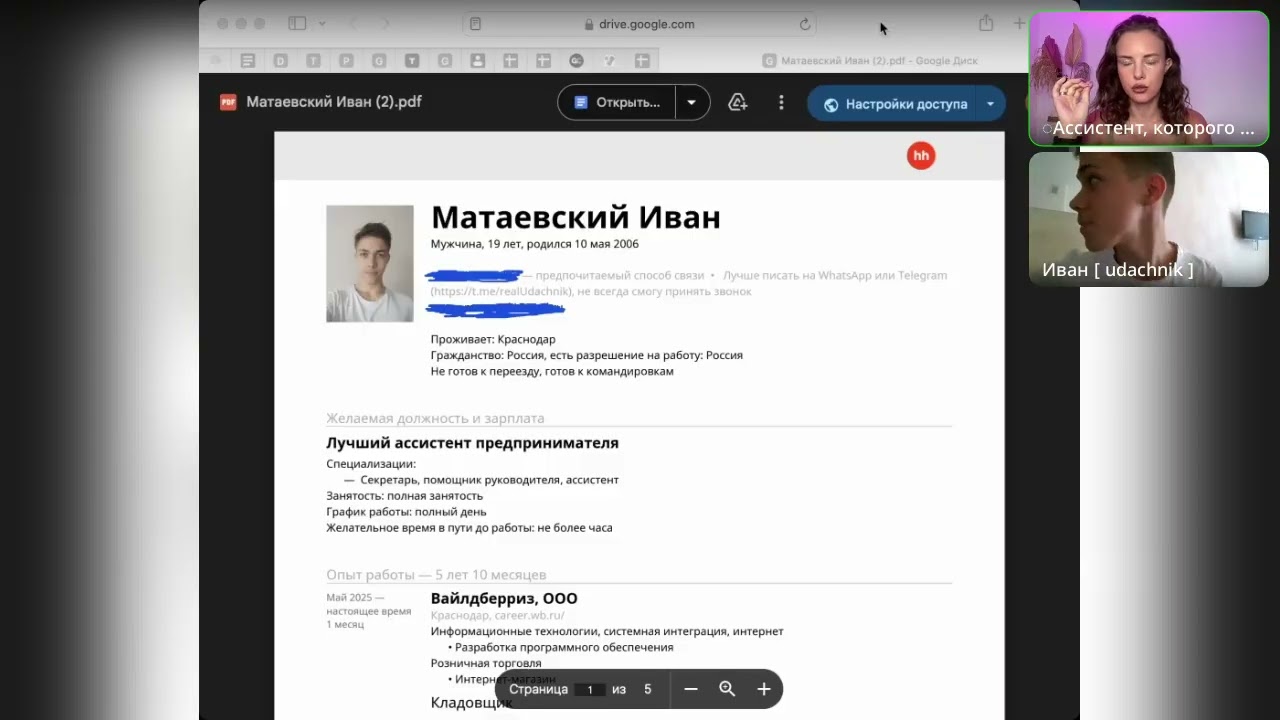Click the add shortcut to Drive icon
The image size is (1280, 720).
(738, 102)
